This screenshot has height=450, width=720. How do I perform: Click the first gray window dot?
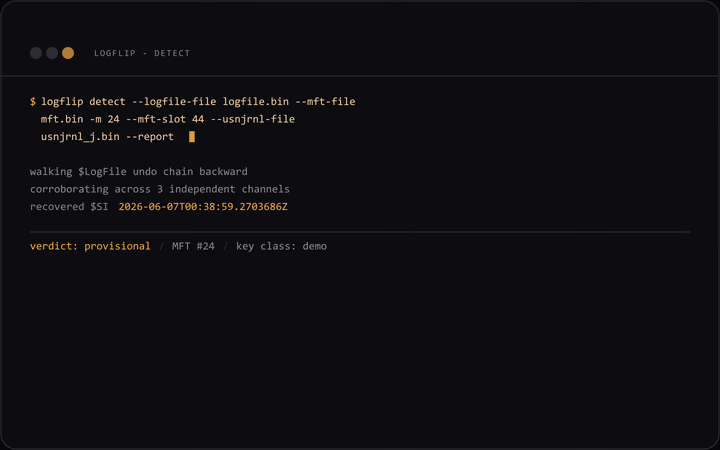tap(36, 53)
